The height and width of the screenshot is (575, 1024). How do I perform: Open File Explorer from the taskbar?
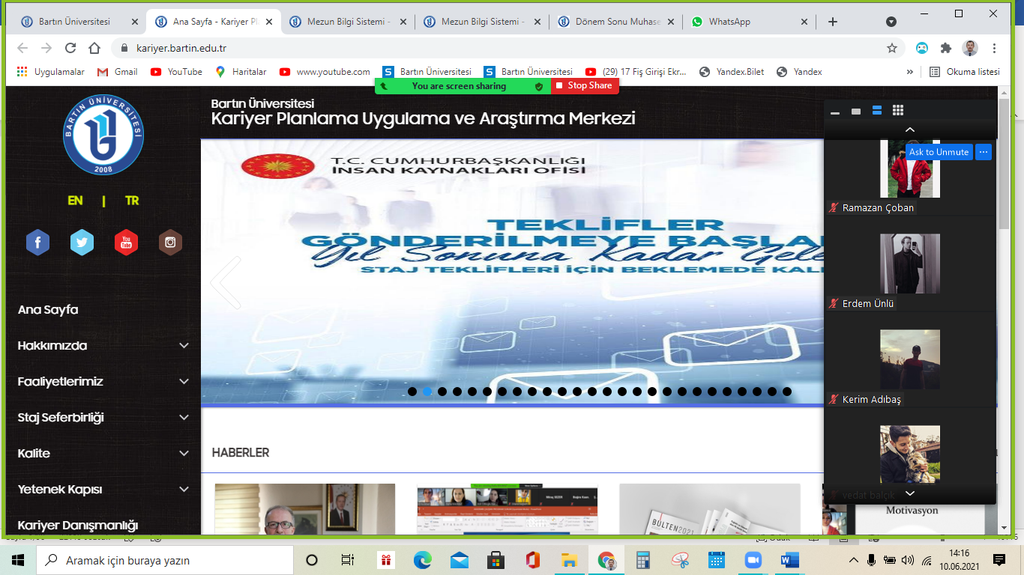(569, 560)
